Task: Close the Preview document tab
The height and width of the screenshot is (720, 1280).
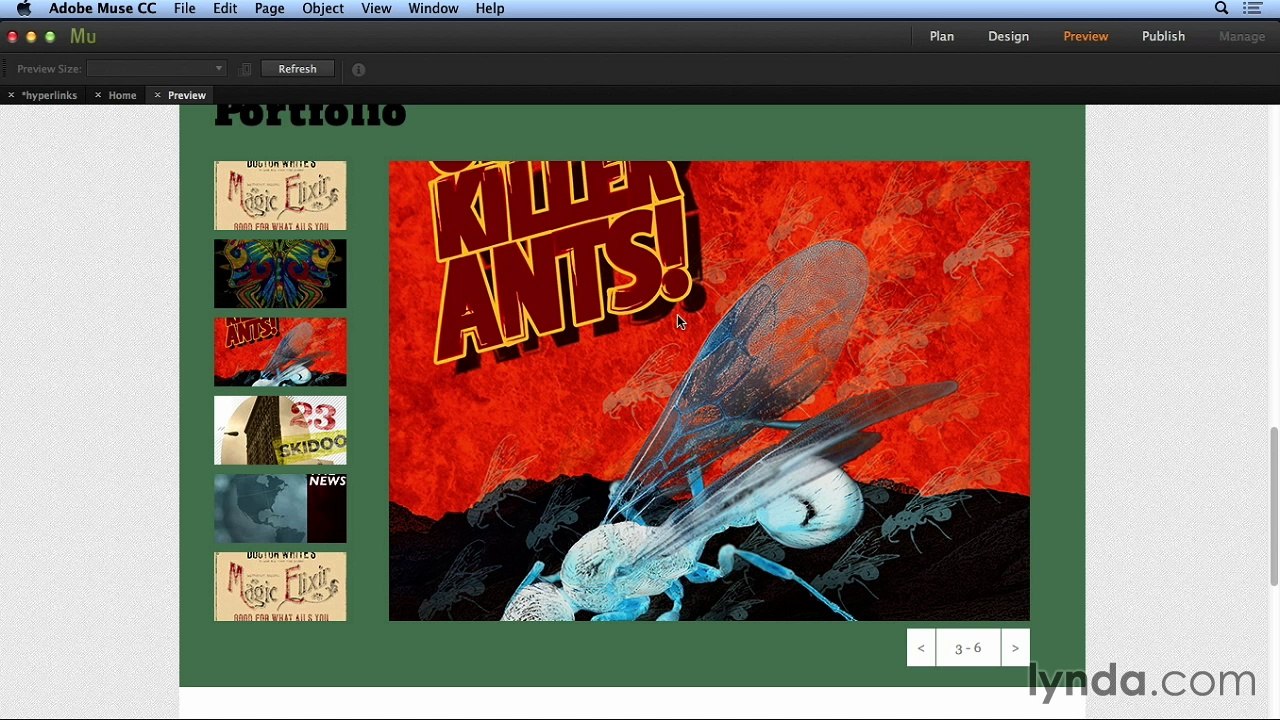Action: [x=157, y=95]
